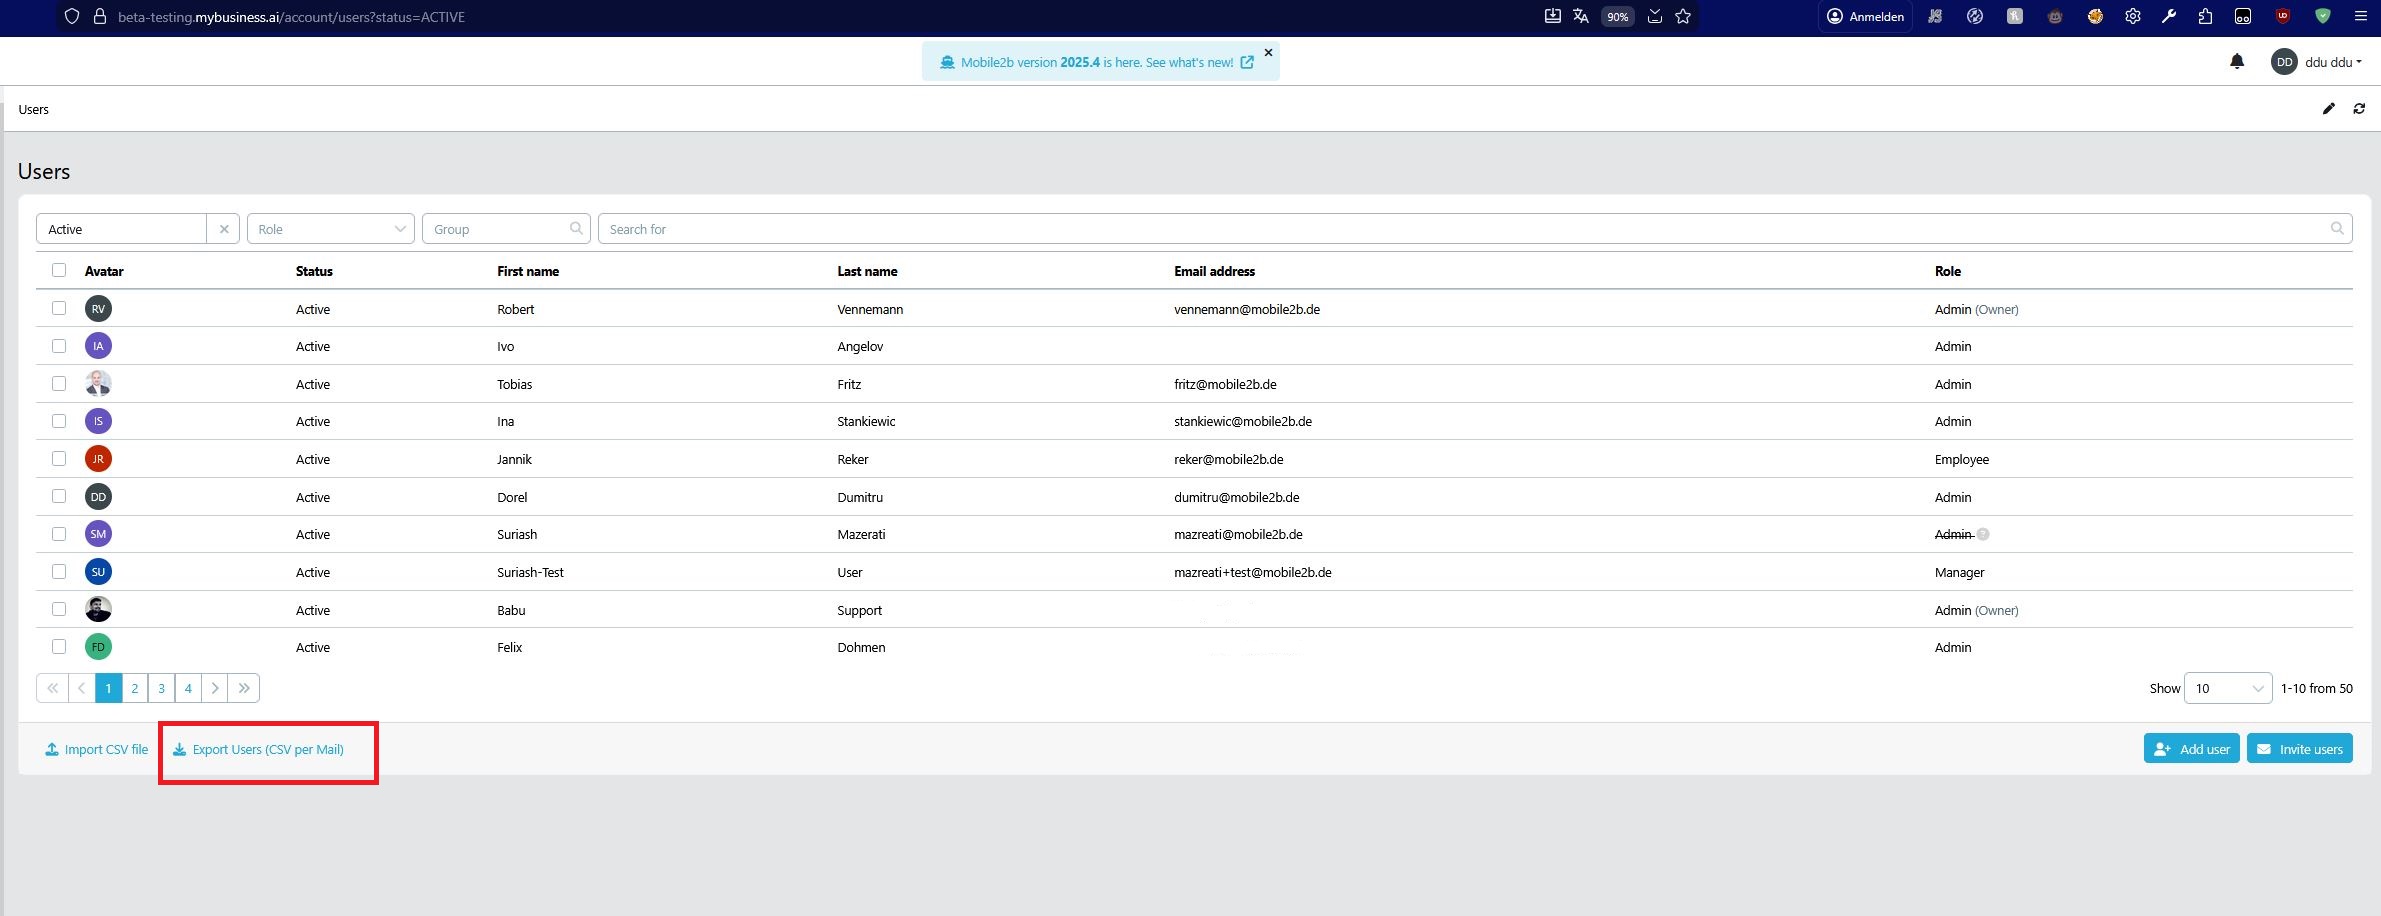Check the box for Jannik Reker
The width and height of the screenshot is (2381, 916).
click(59, 458)
